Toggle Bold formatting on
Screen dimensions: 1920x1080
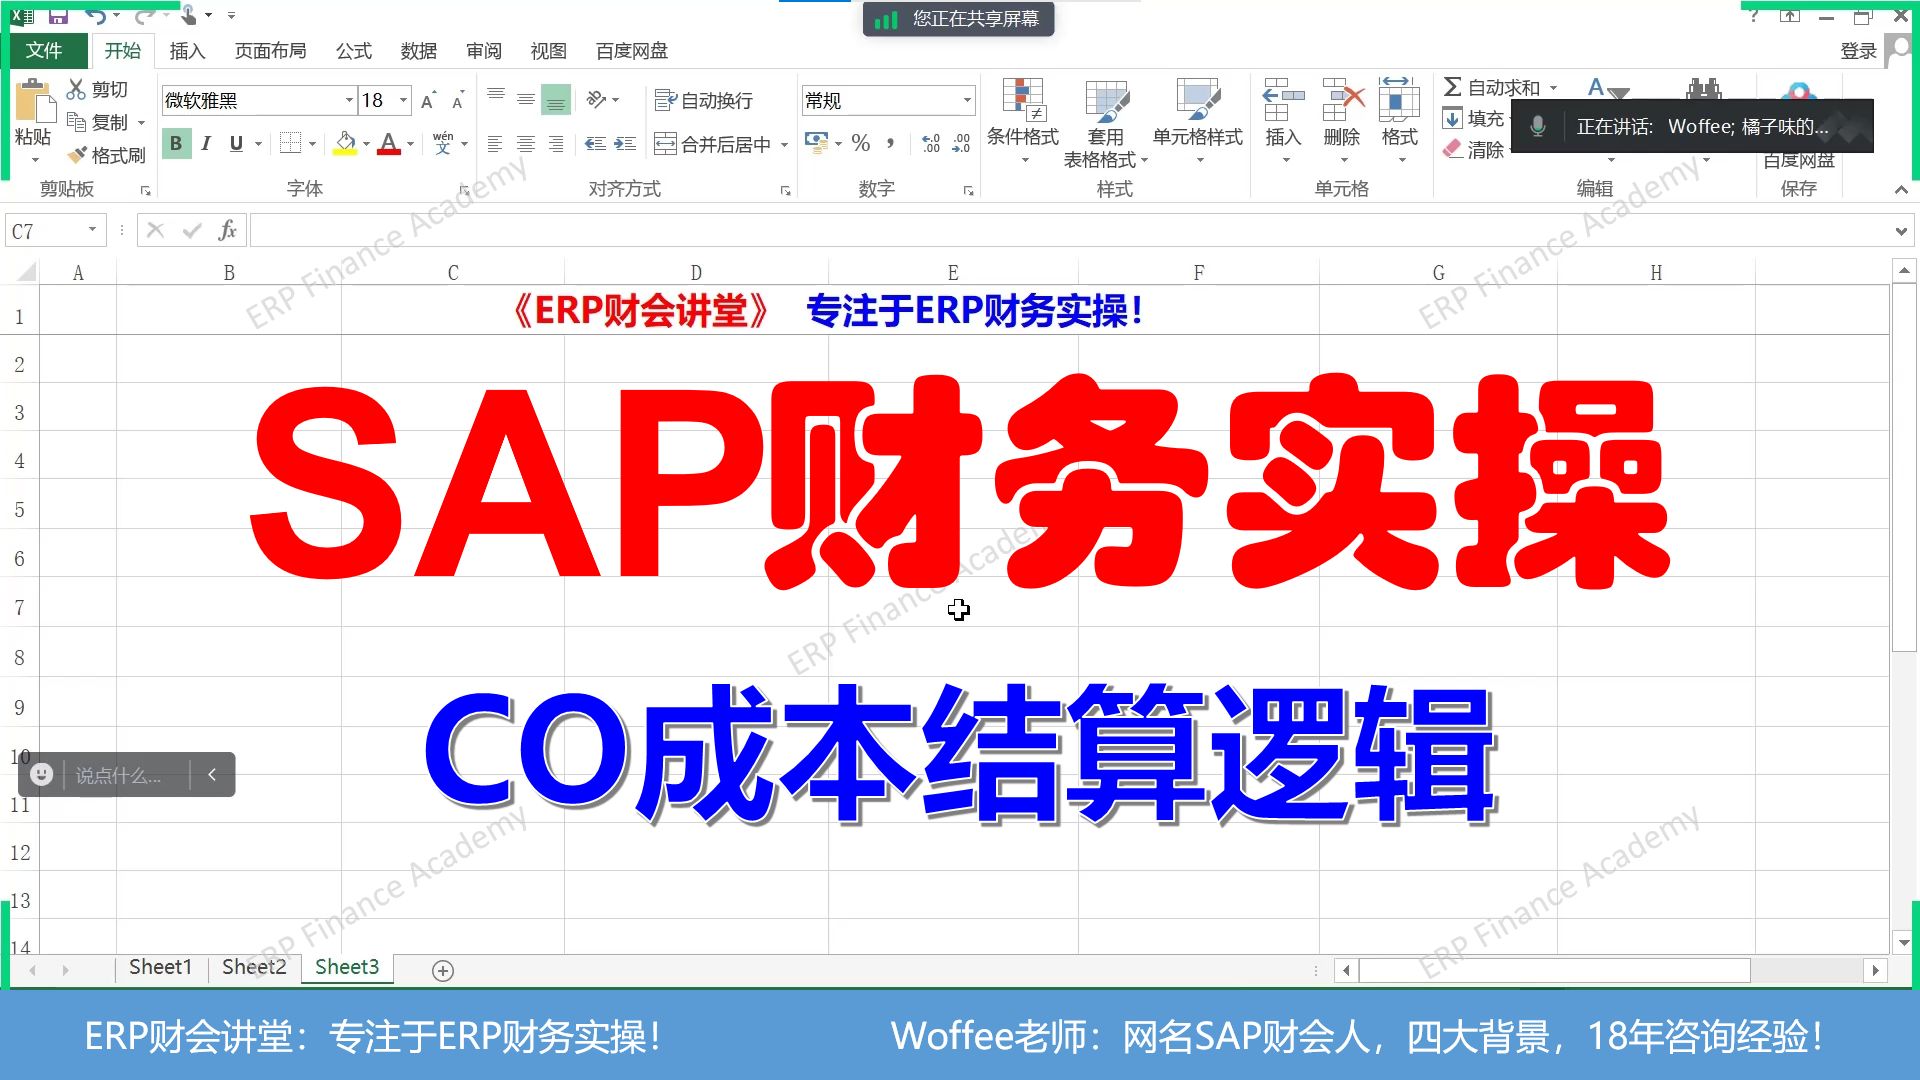click(x=176, y=144)
